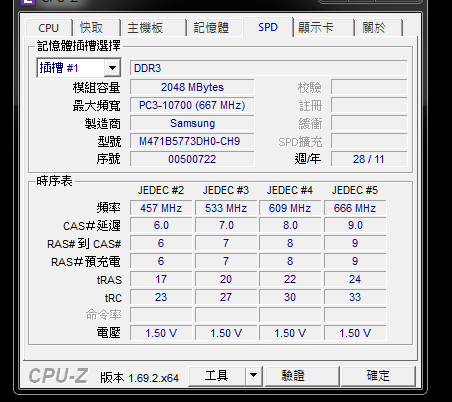The width and height of the screenshot is (452, 402).
Task: Click the 2048 MBytes module size value
Action: [x=192, y=87]
